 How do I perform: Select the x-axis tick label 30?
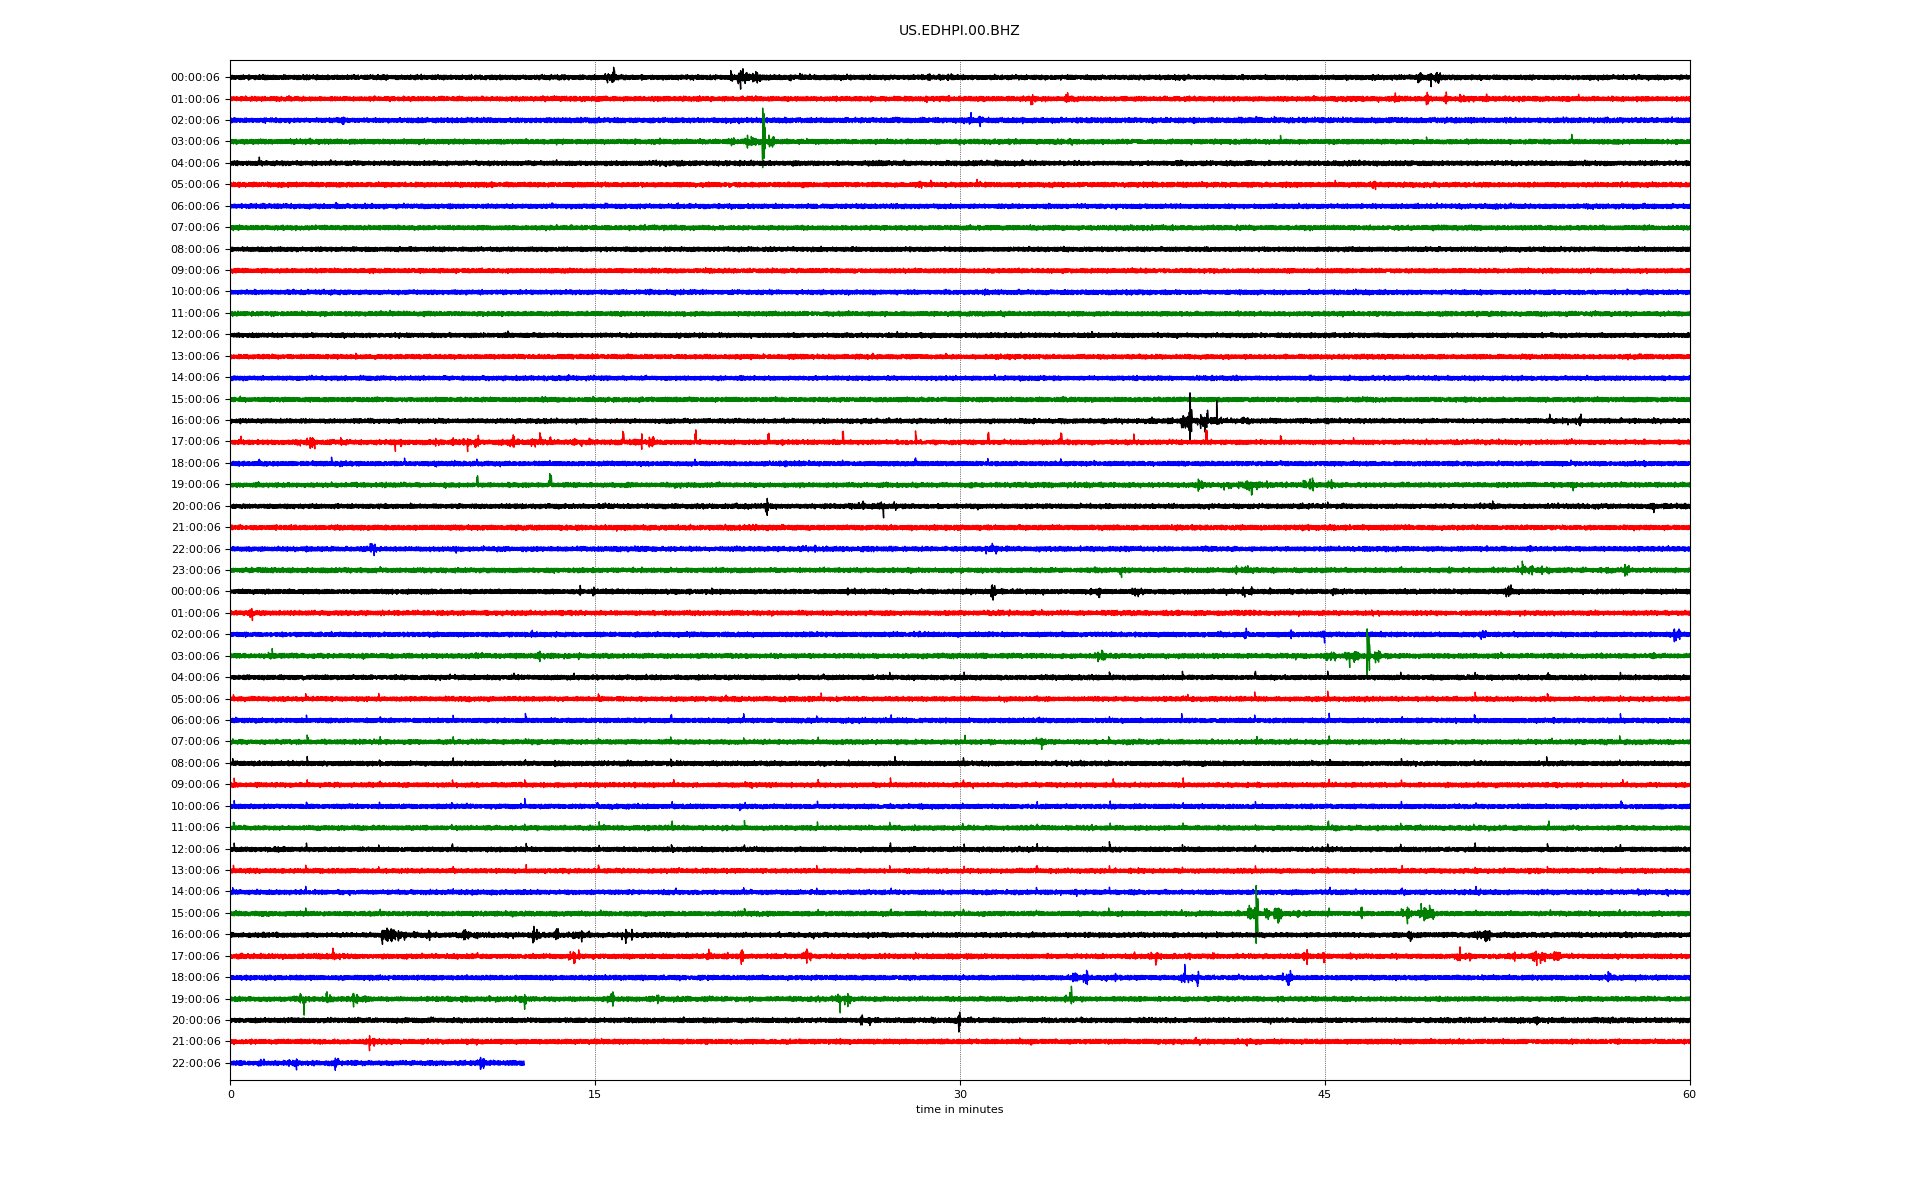click(960, 1094)
